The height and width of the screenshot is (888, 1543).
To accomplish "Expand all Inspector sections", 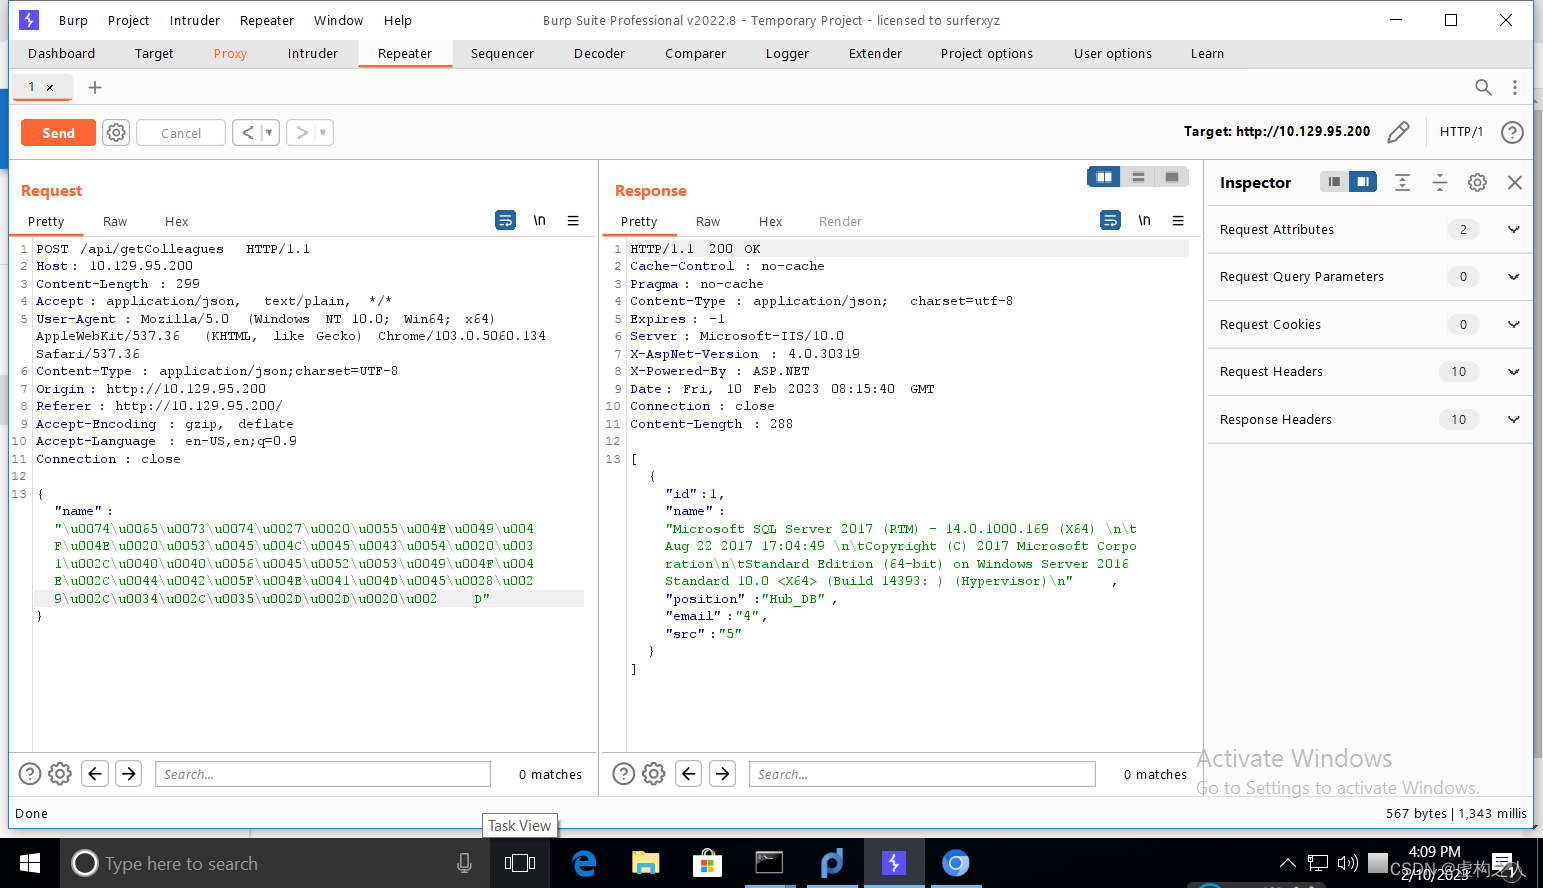I will coord(1402,182).
